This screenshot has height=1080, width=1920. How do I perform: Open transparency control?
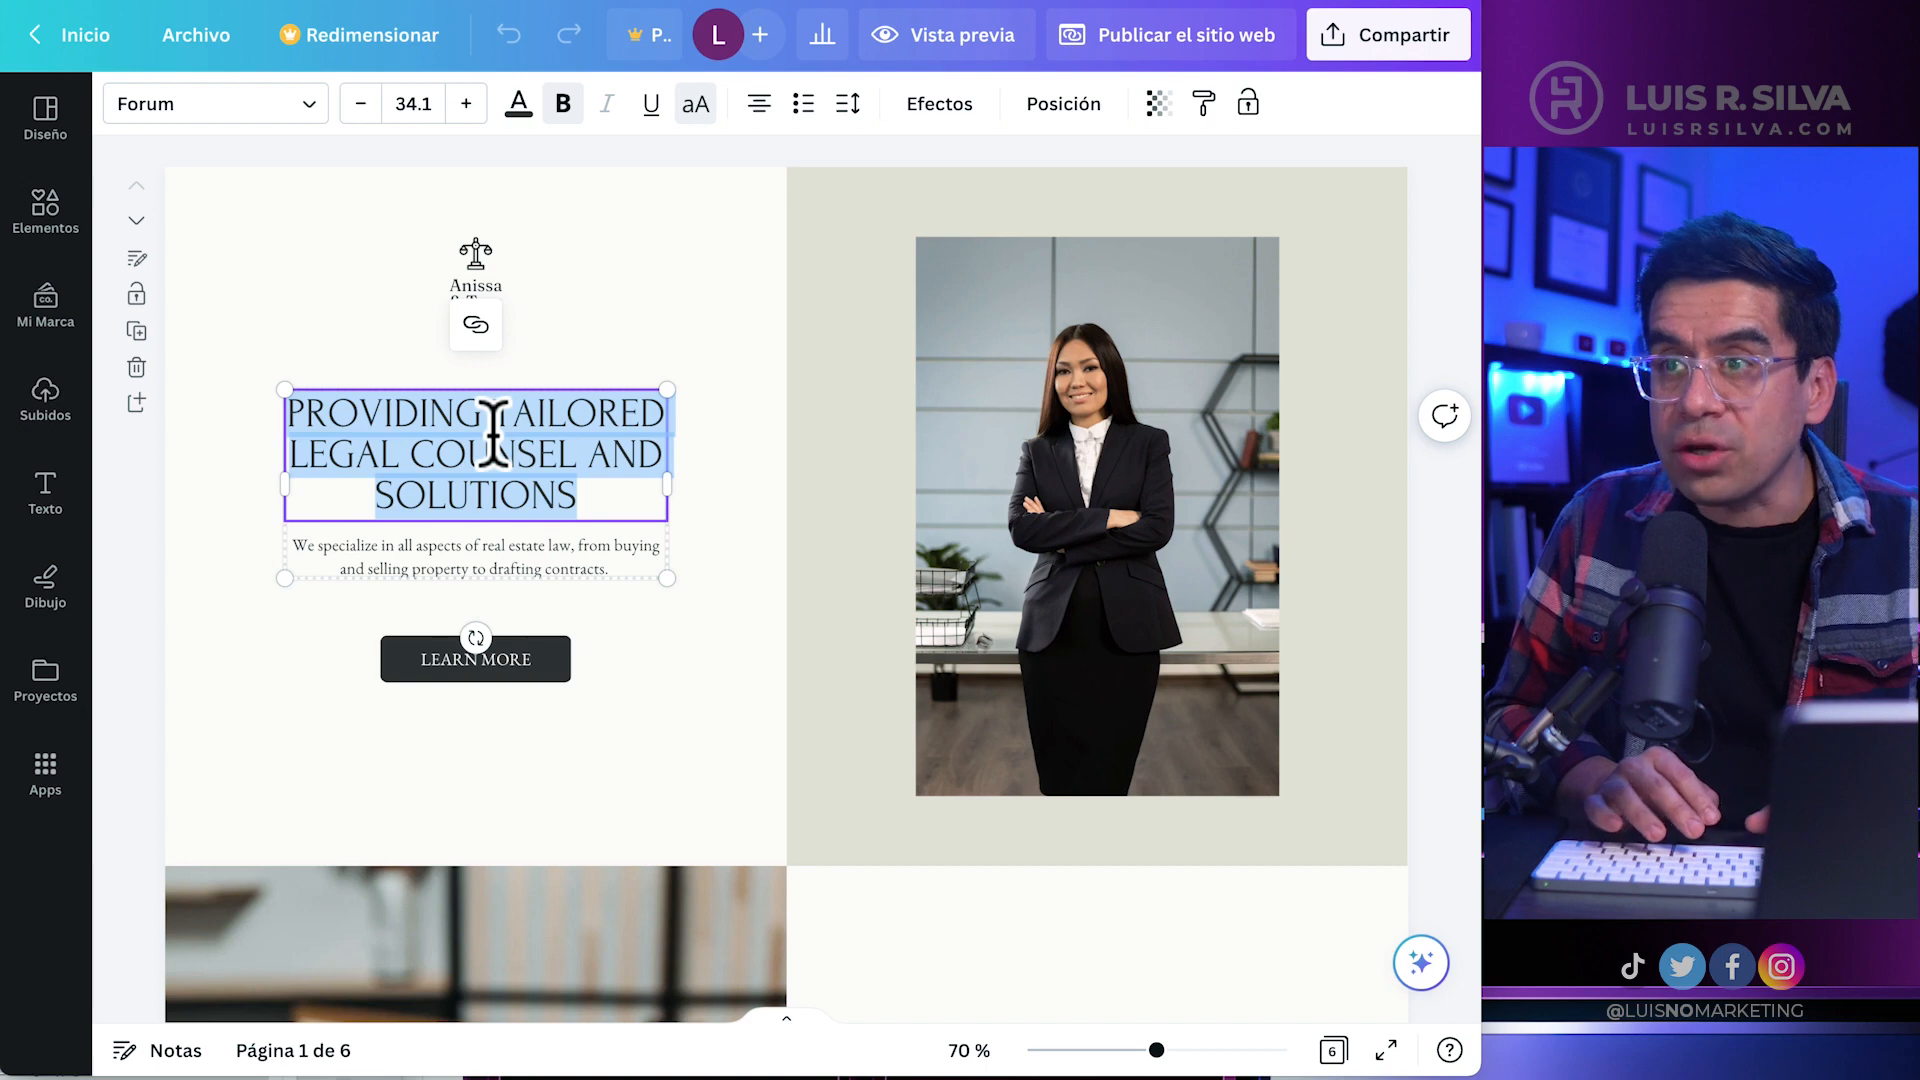[1158, 103]
